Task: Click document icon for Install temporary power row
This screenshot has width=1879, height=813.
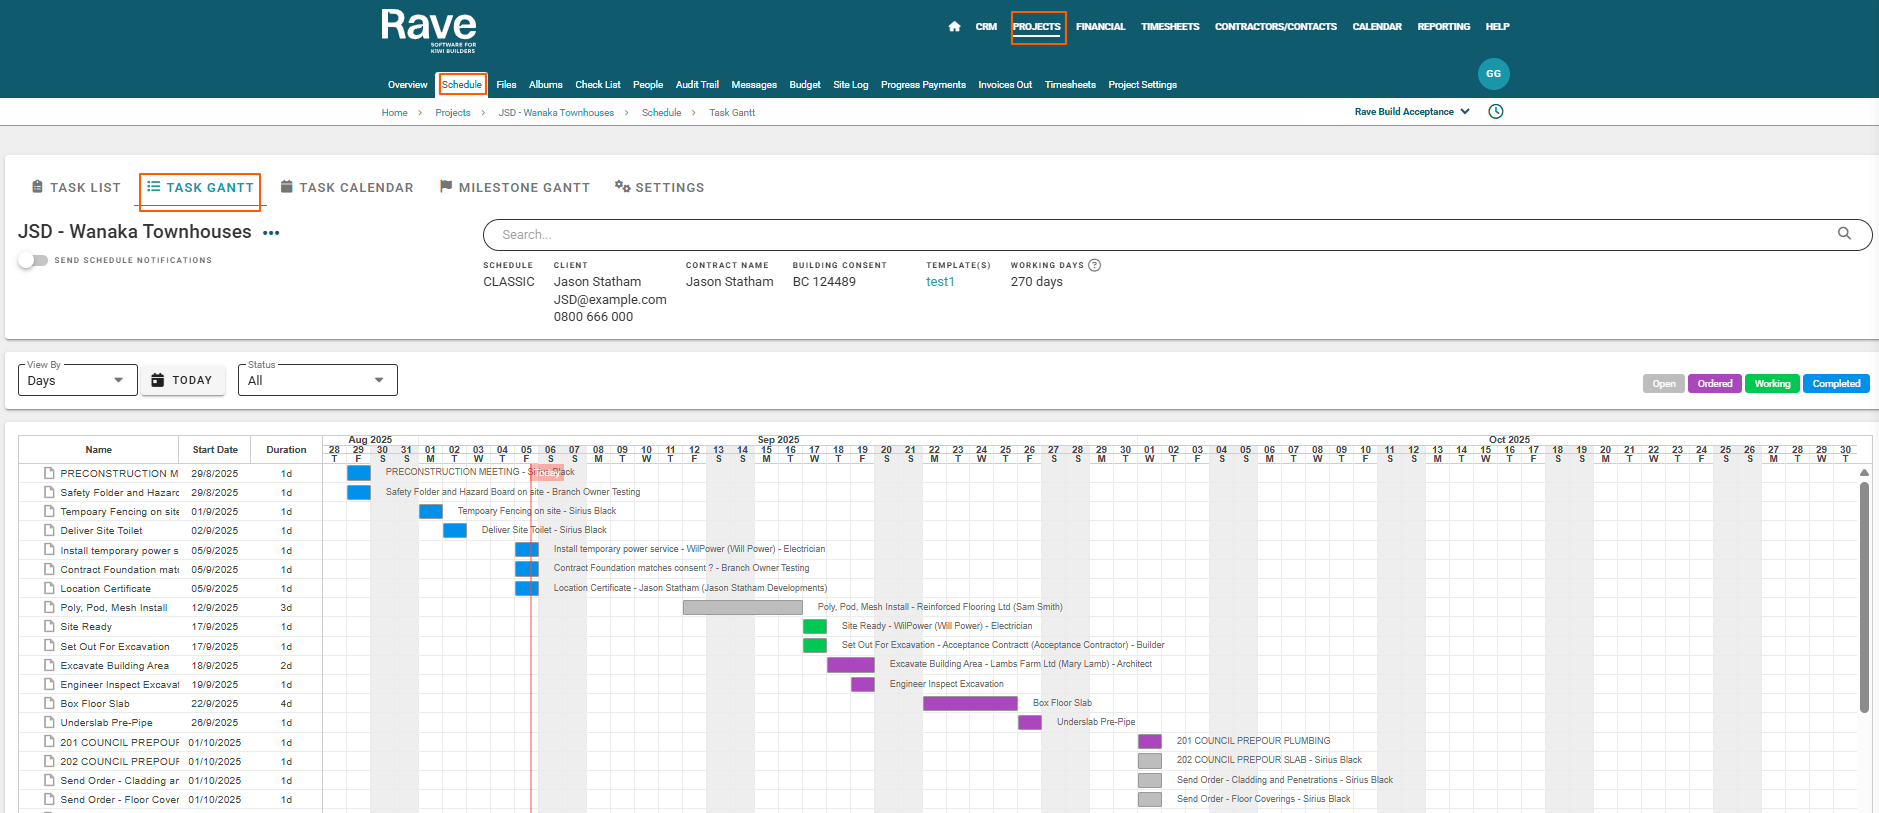Action: tap(49, 550)
